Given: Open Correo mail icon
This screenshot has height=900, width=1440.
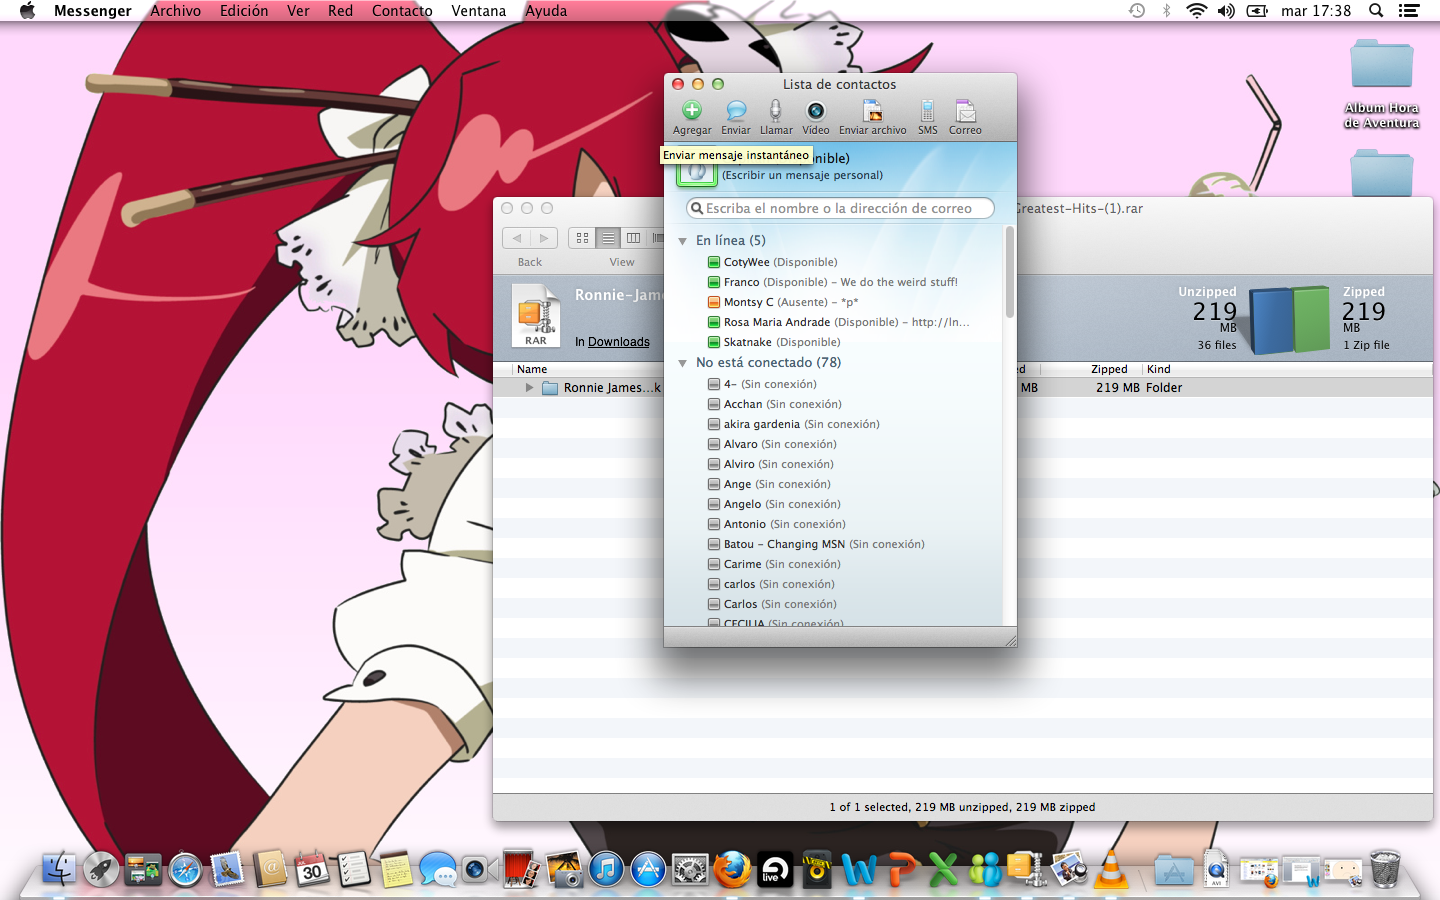Looking at the screenshot, I should [965, 111].
